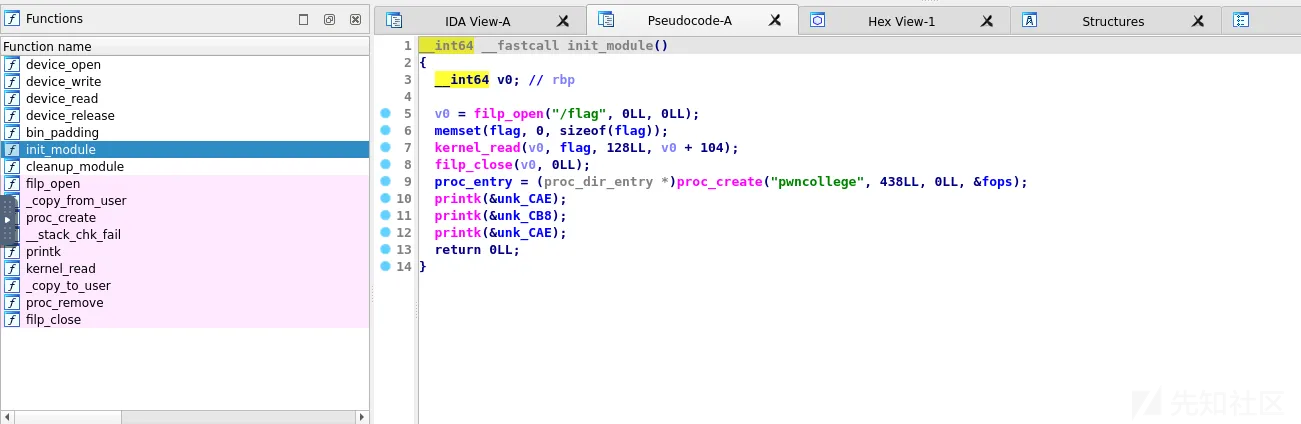Toggle breakpoint dot on line 6
The height and width of the screenshot is (424, 1301).
(385, 131)
